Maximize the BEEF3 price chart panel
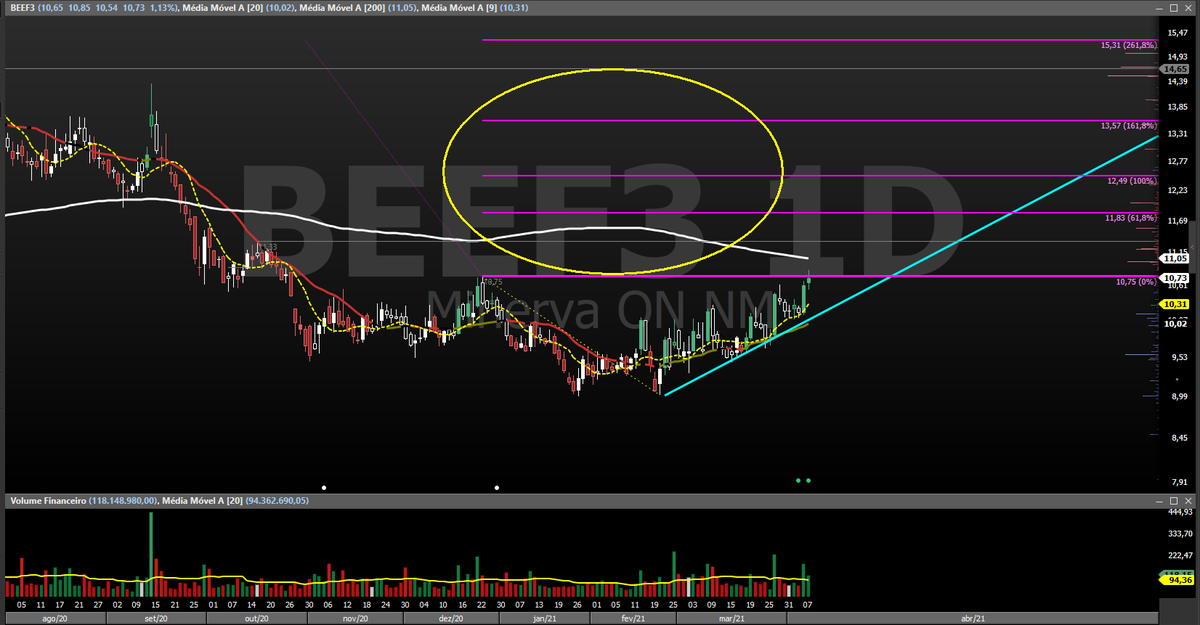Viewport: 1200px width, 625px height. 1174,8
